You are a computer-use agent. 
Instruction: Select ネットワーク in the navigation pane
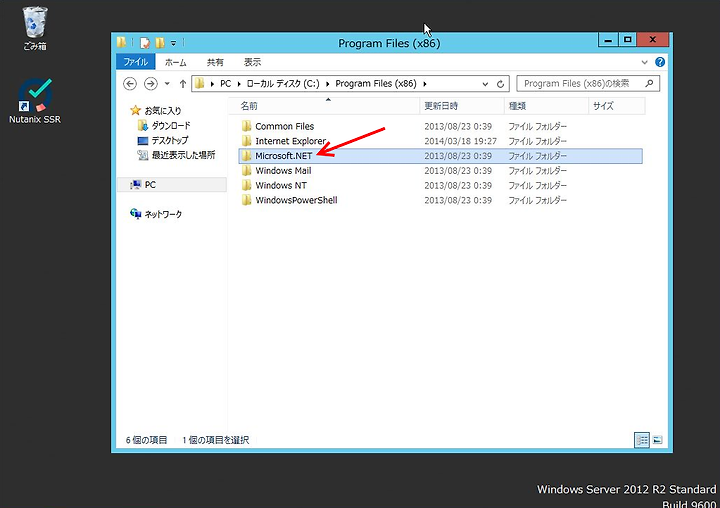[x=163, y=214]
